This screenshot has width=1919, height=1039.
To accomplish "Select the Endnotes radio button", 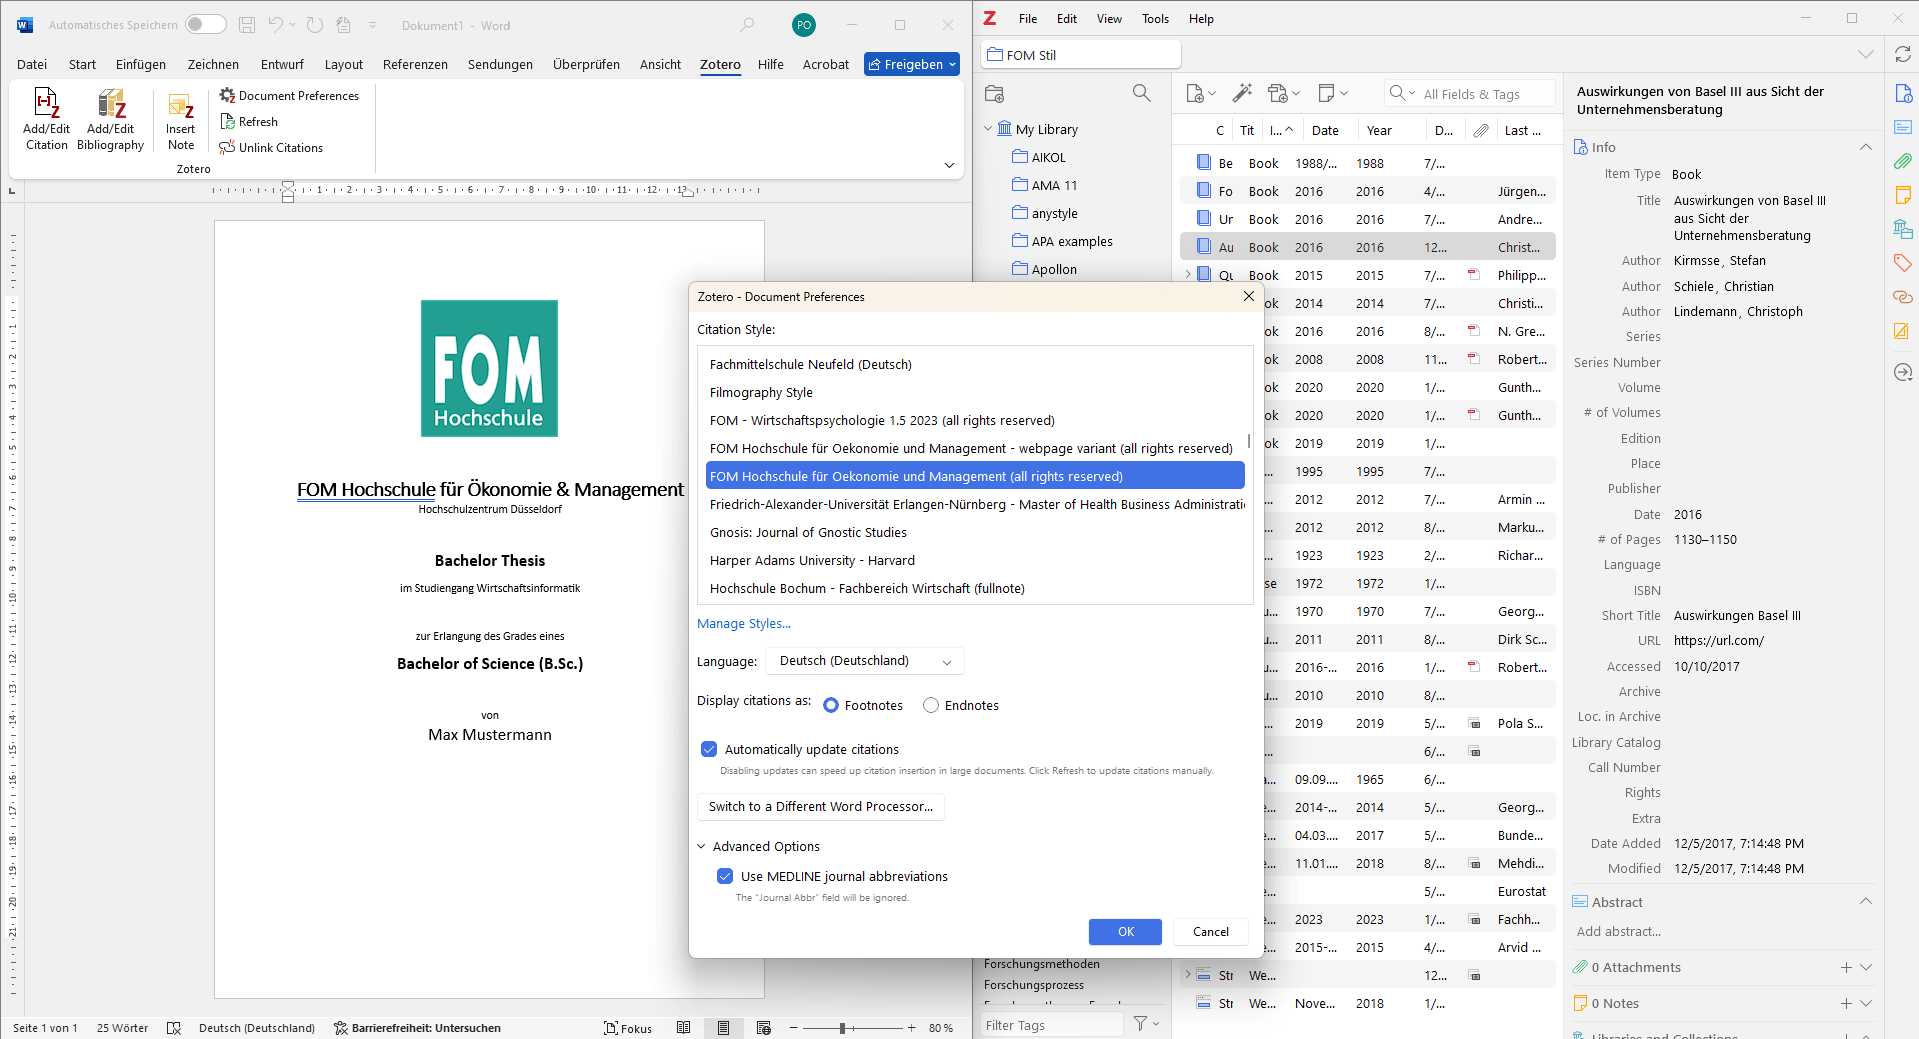I will [931, 706].
